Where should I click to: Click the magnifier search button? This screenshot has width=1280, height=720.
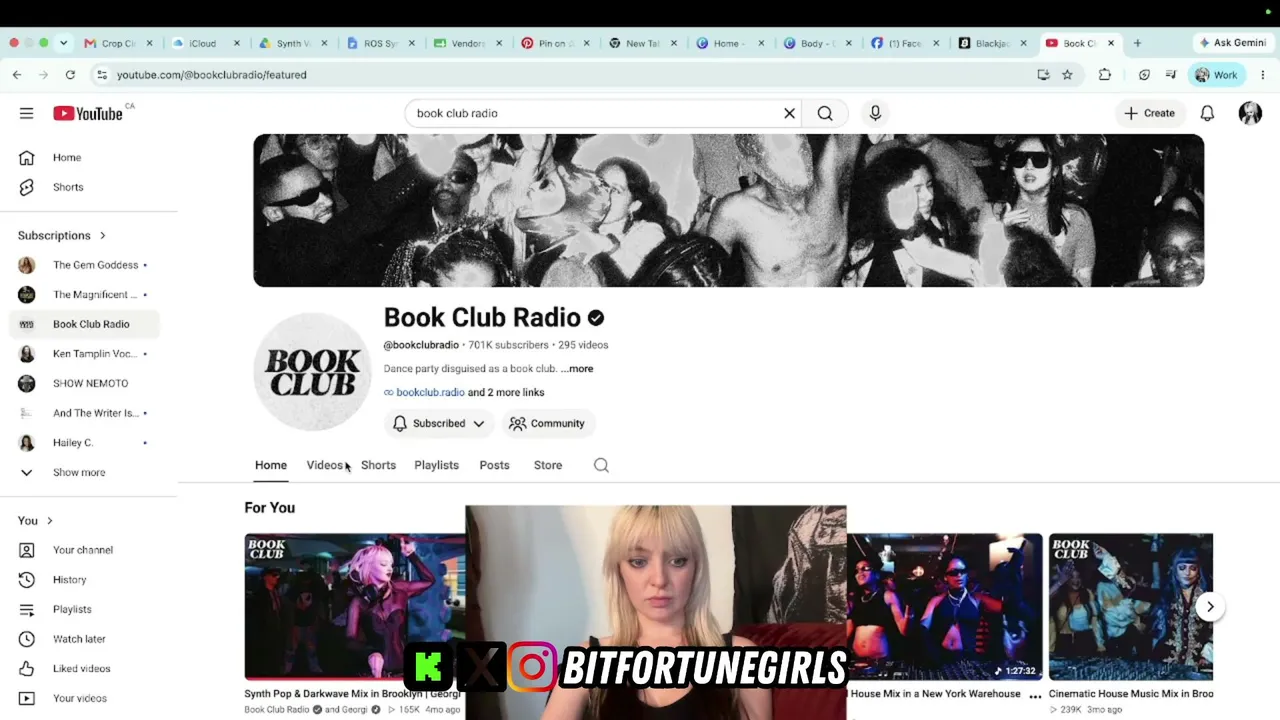[x=825, y=113]
